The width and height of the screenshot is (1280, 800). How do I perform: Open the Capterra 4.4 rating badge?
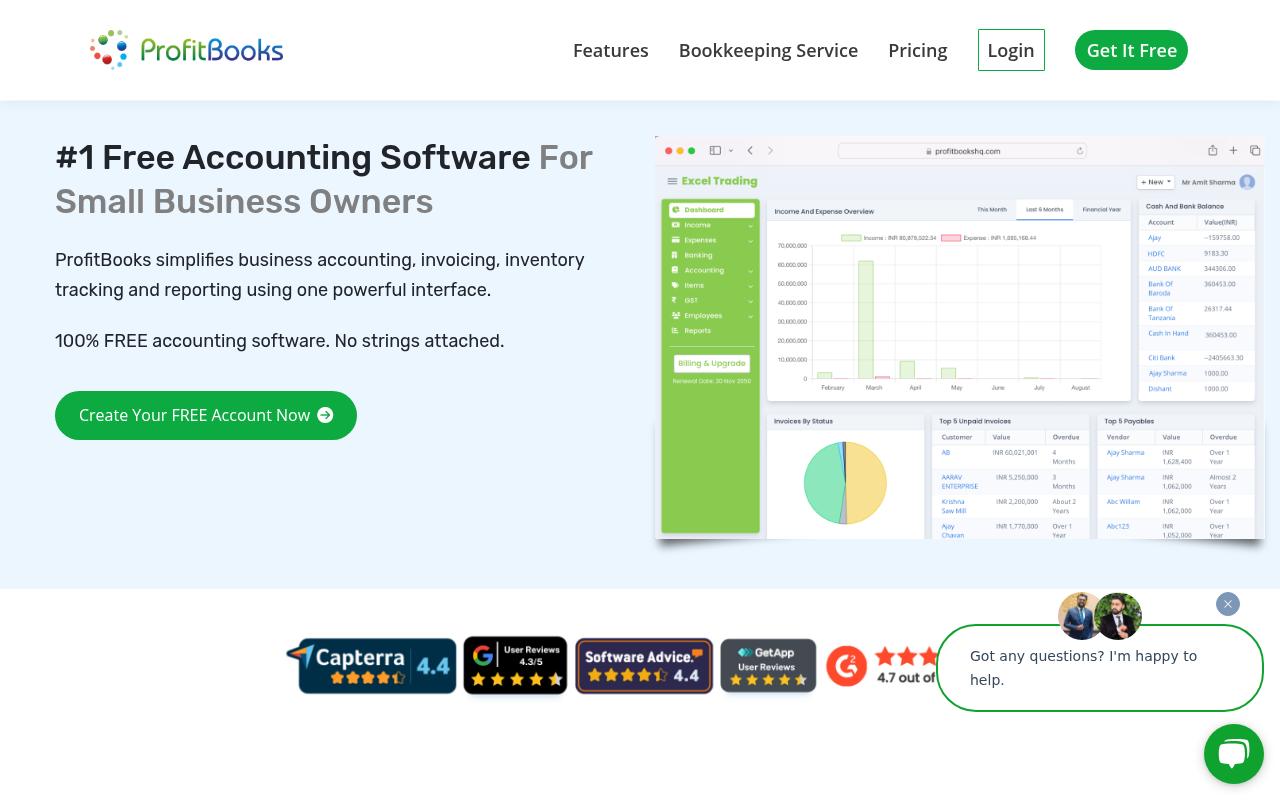click(371, 665)
